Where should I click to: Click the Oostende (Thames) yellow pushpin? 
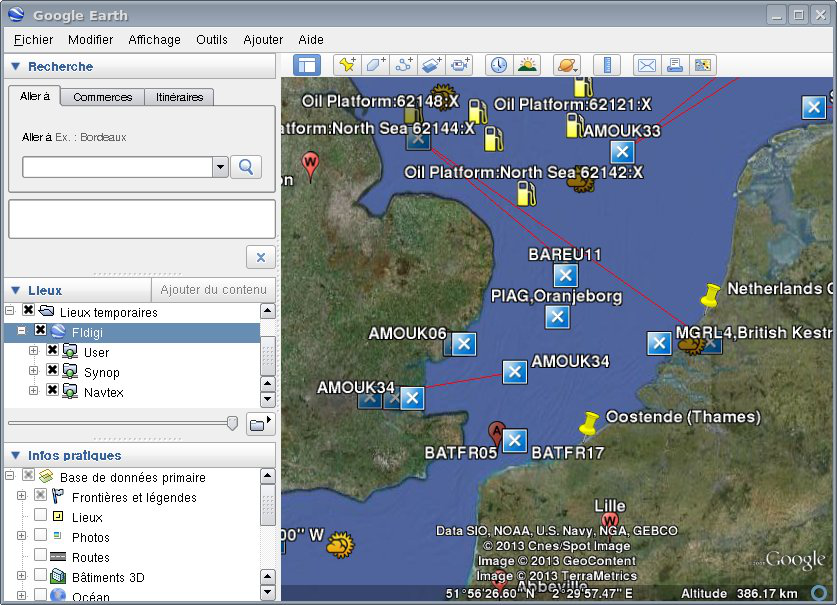point(589,423)
